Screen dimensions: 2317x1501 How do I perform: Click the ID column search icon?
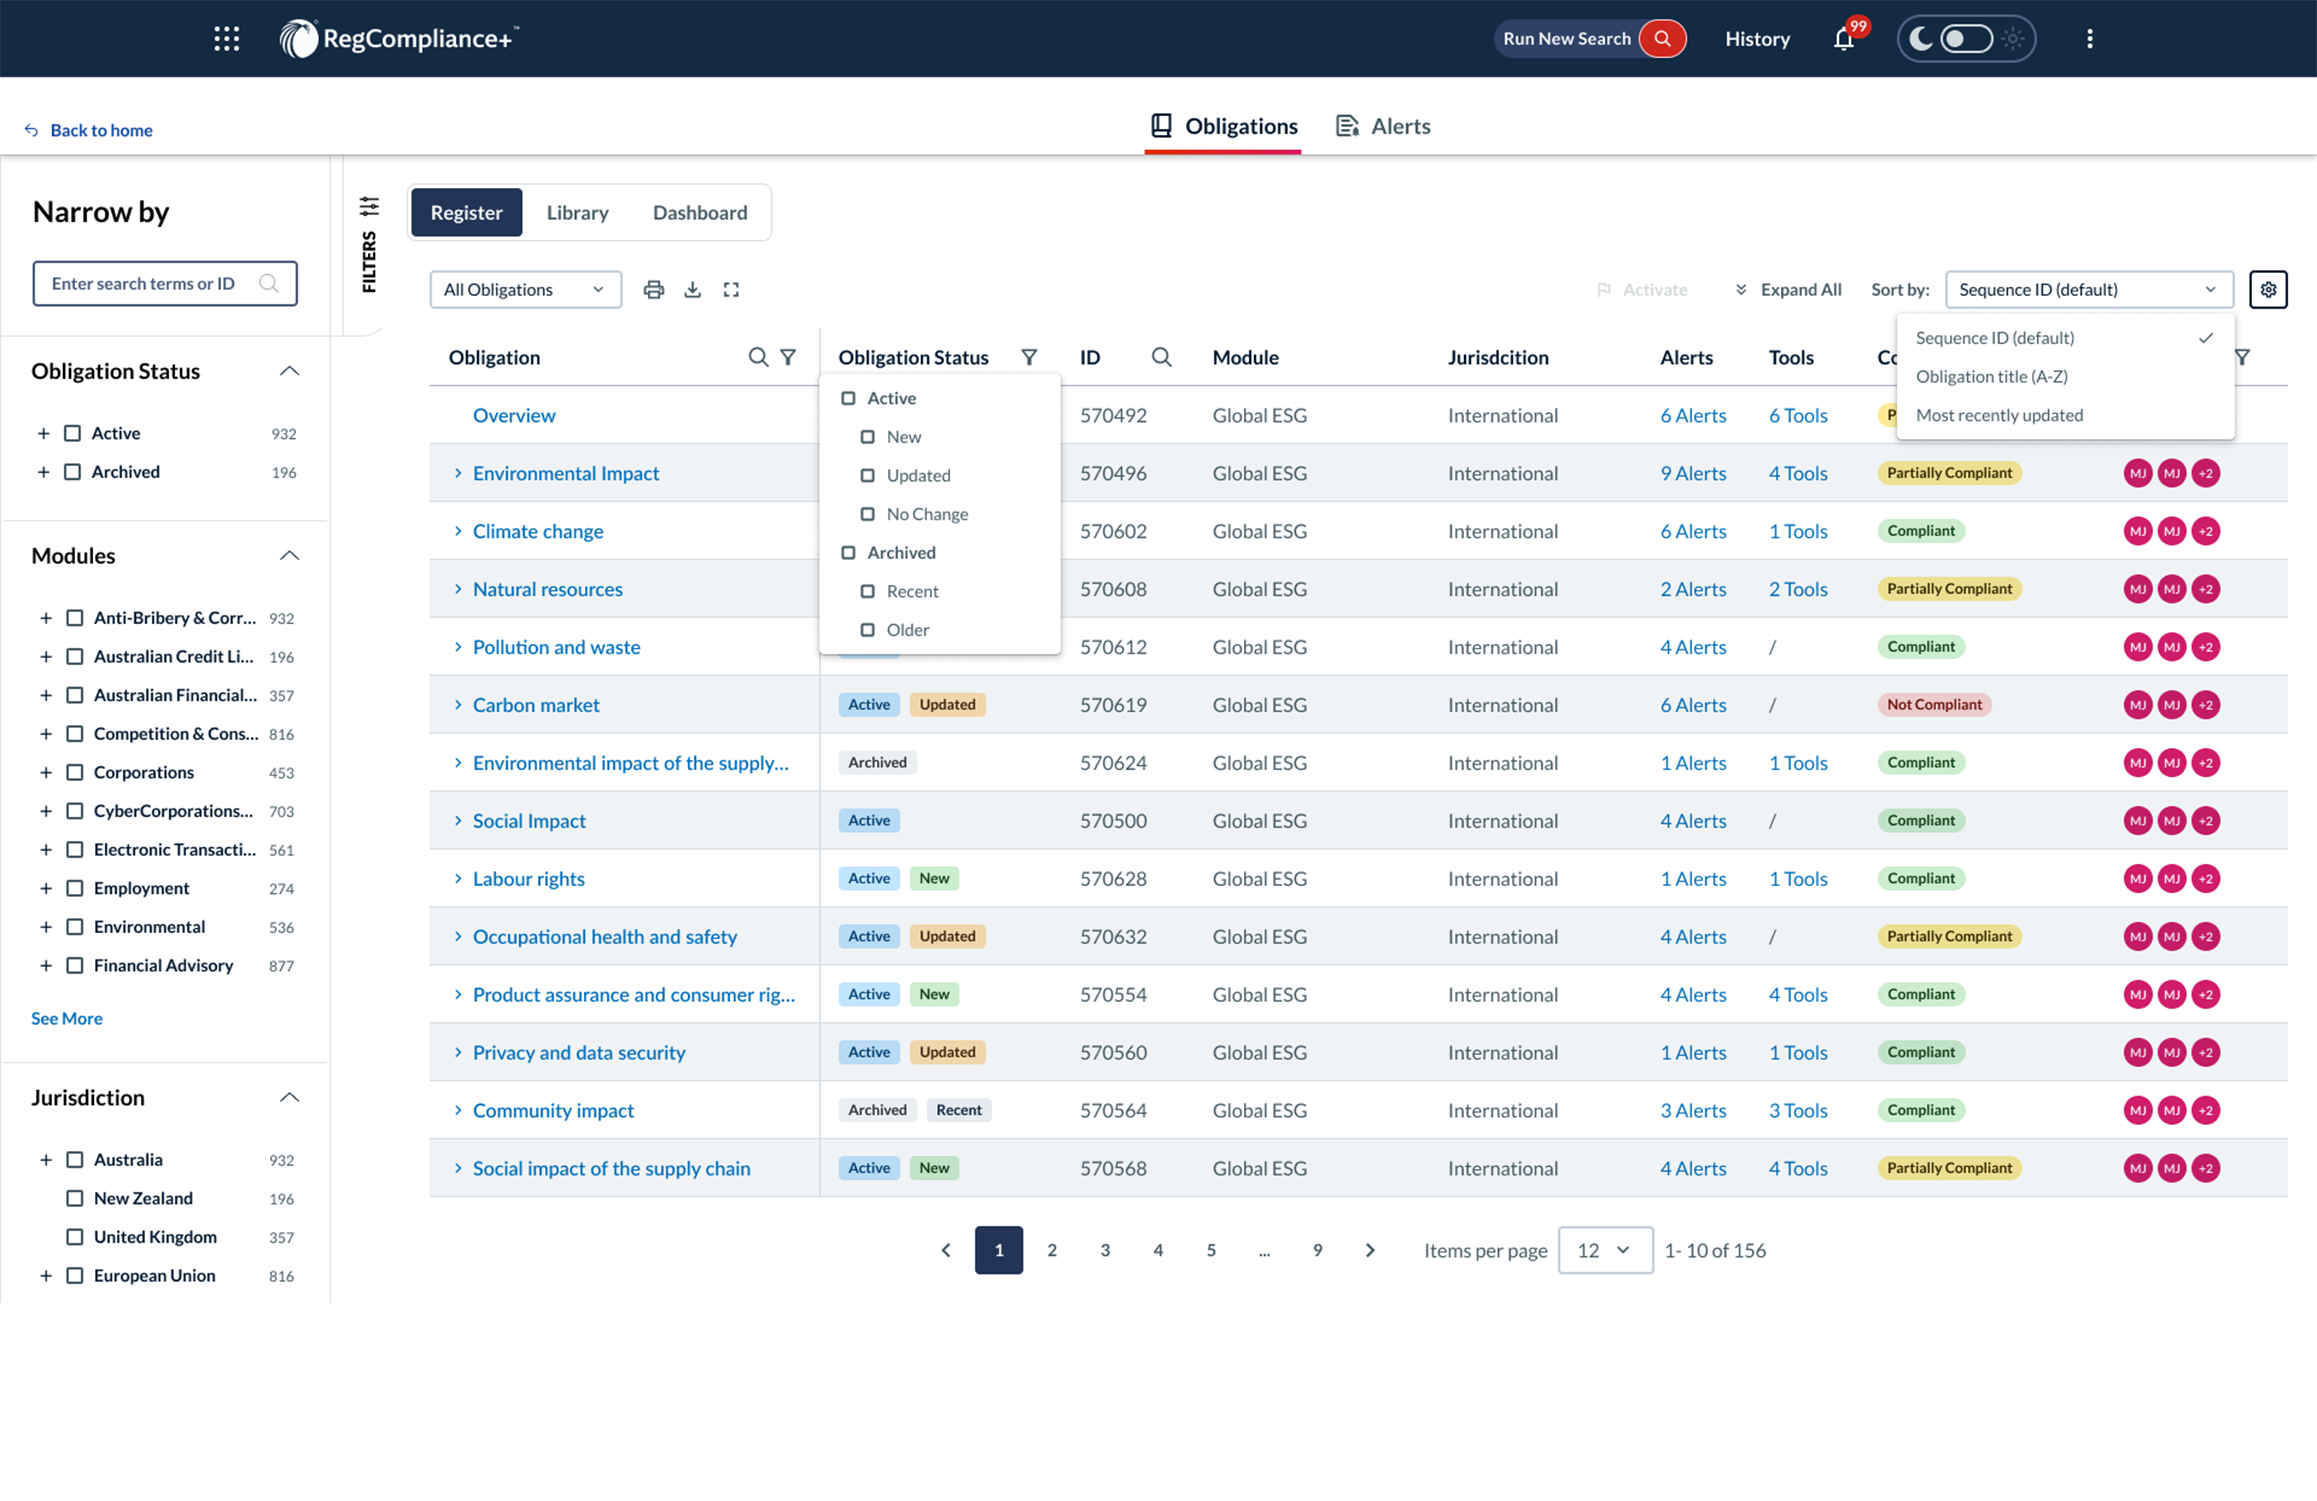pyautogui.click(x=1160, y=357)
